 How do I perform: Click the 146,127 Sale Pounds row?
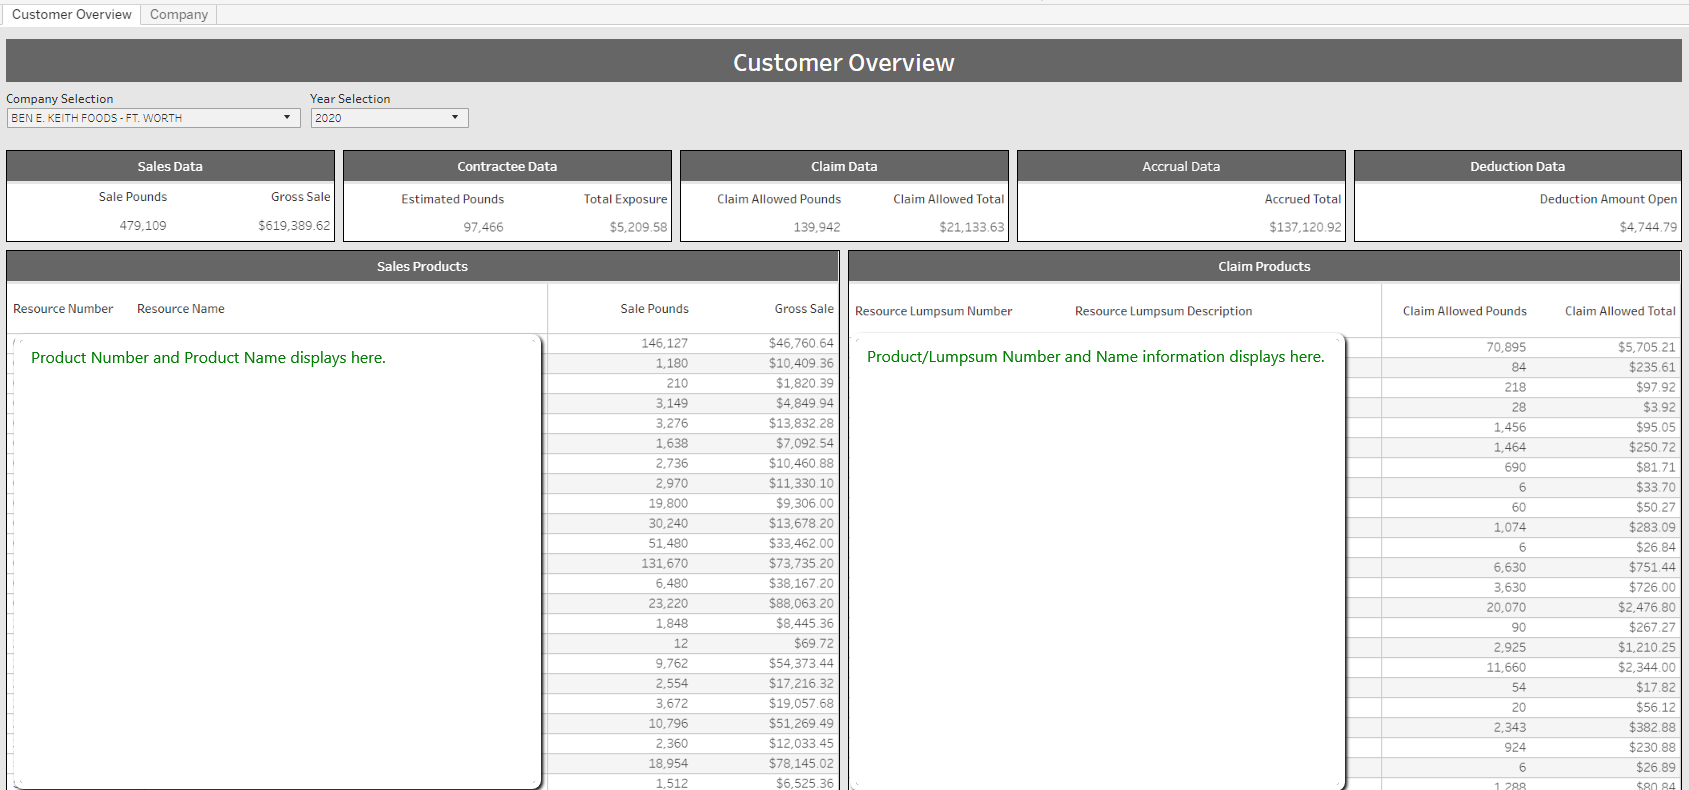coord(664,343)
